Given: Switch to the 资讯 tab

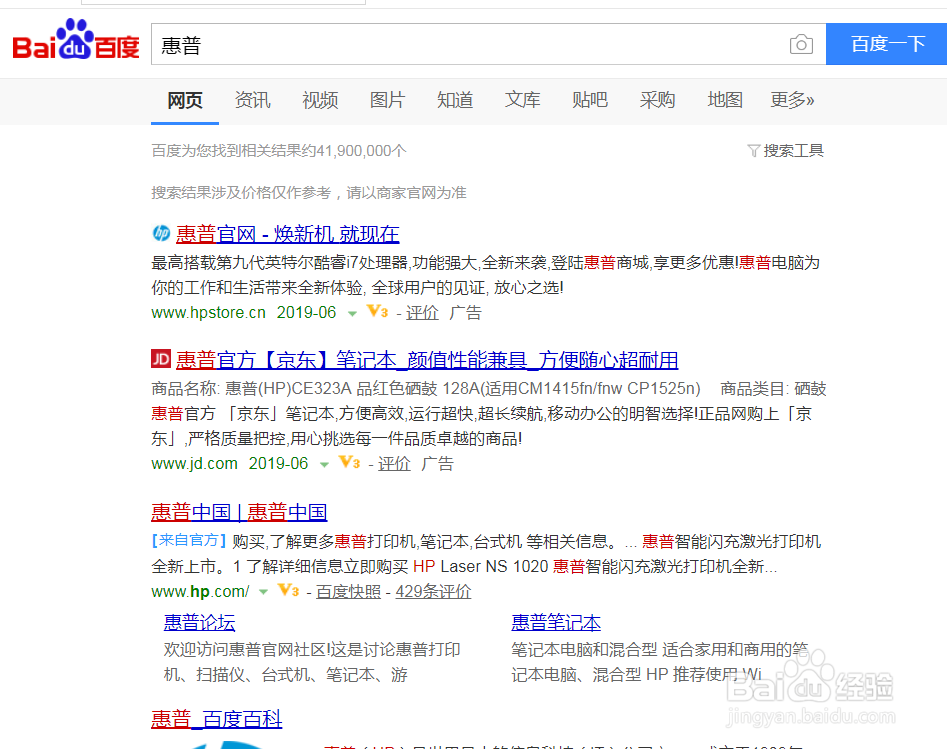Looking at the screenshot, I should coord(252,100).
